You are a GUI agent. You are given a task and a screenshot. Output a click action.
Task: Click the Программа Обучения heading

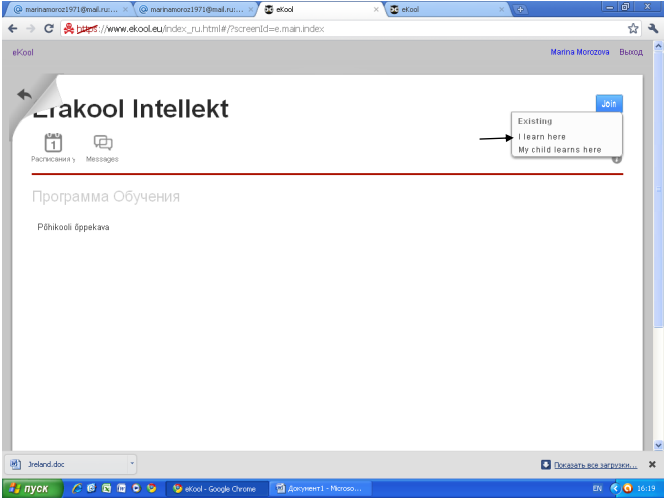pos(106,196)
